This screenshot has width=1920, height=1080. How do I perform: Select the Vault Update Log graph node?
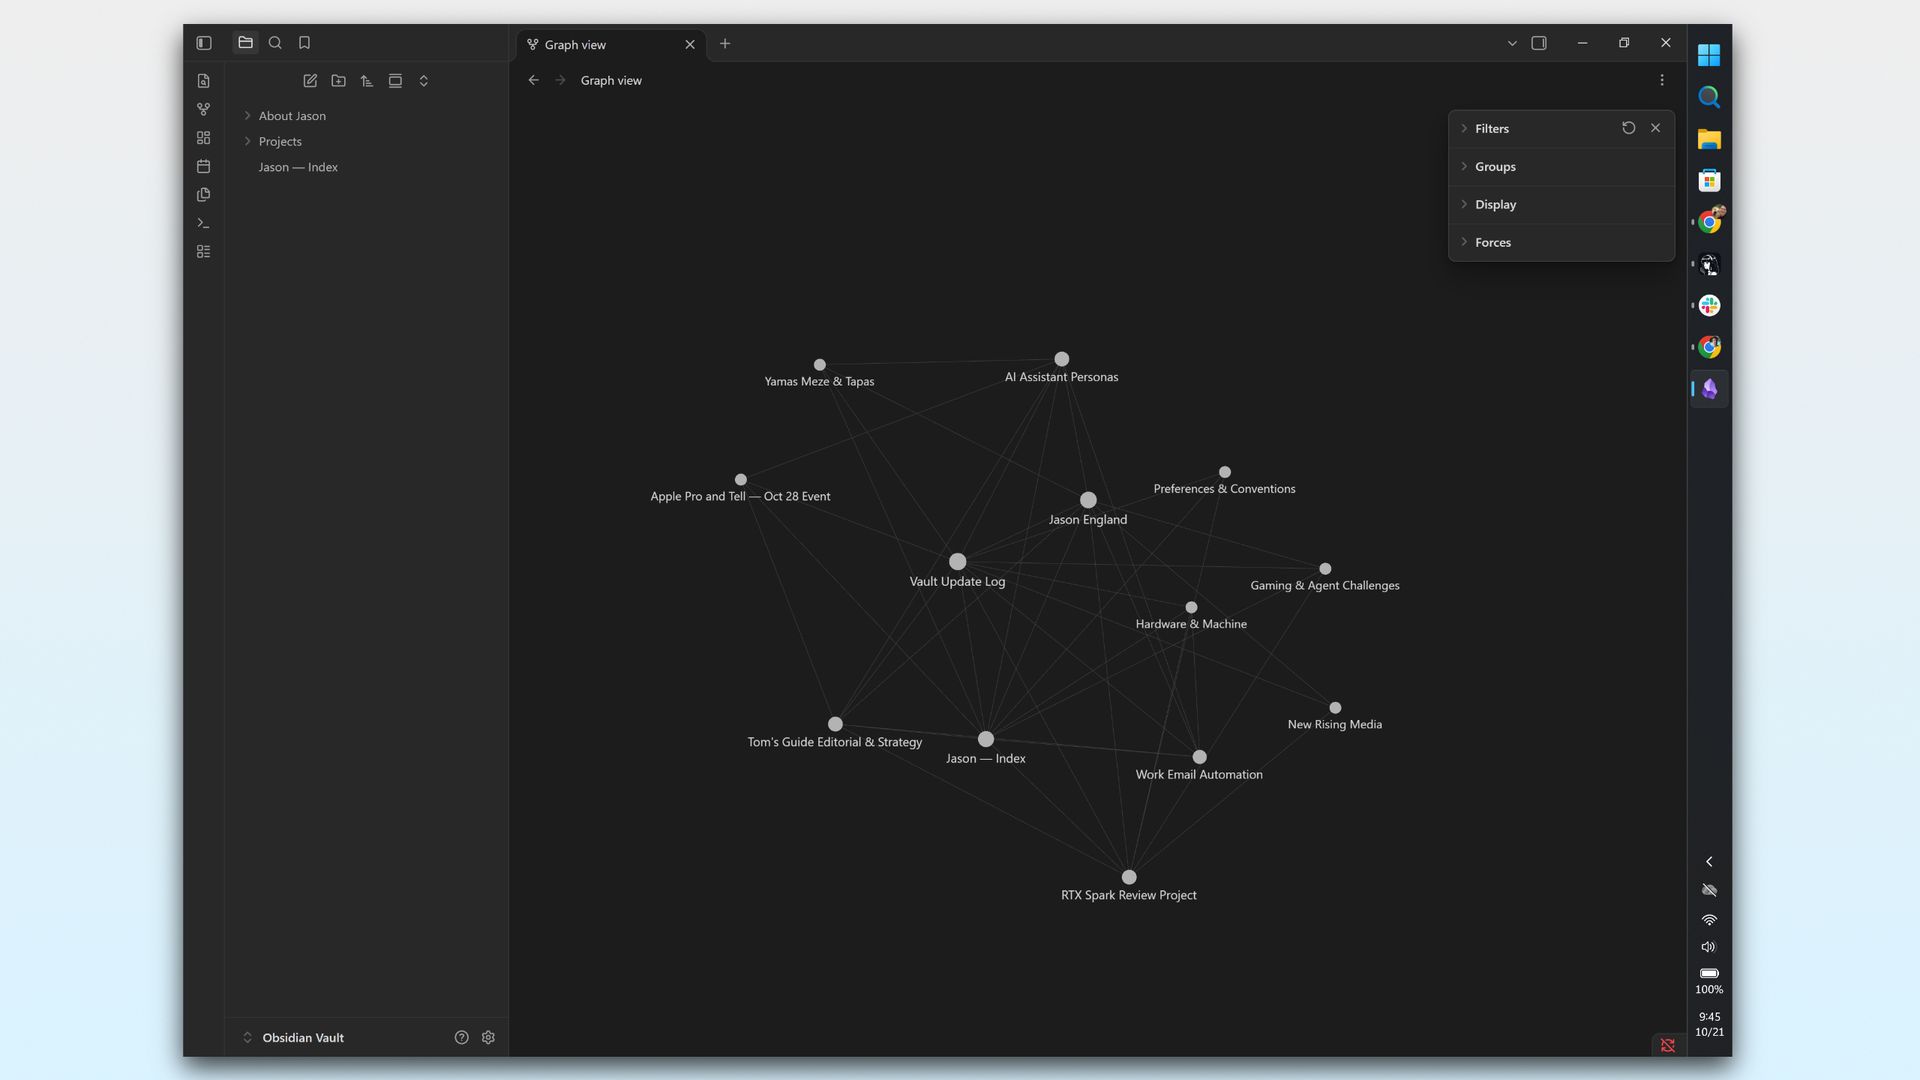(957, 562)
